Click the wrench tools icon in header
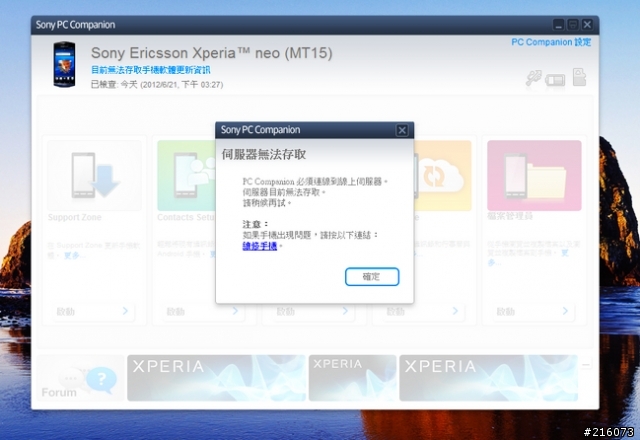This screenshot has width=640, height=440. [533, 78]
